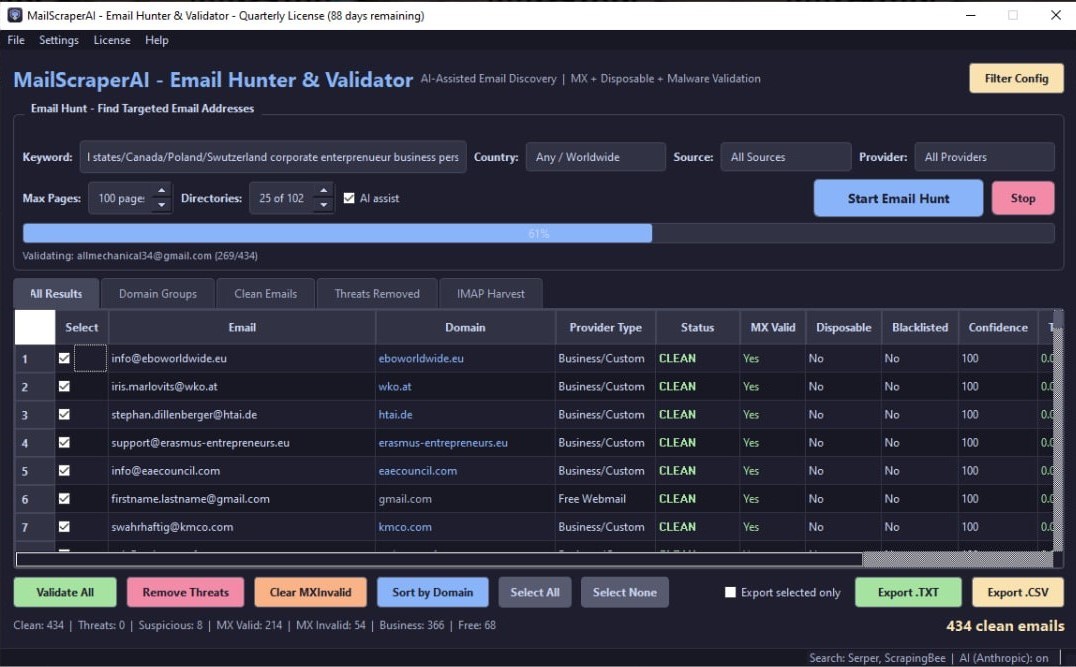
Task: Click the validation progress bar
Action: (538, 233)
